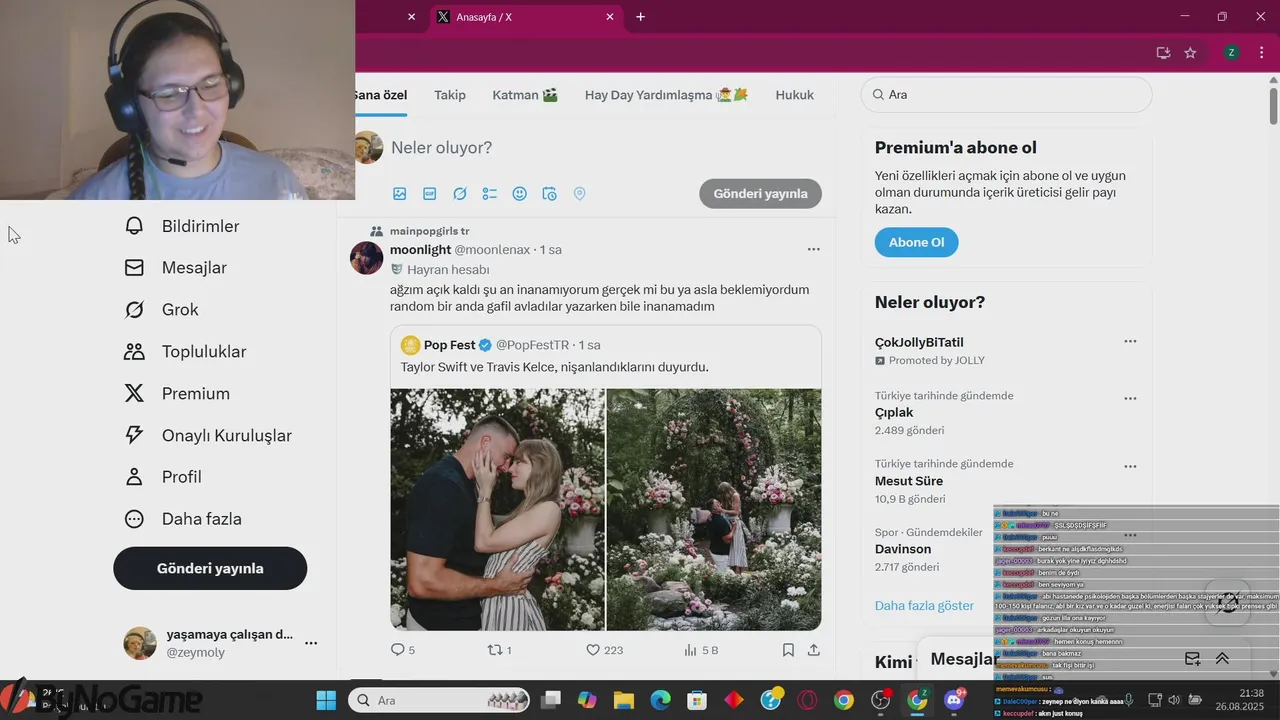
Task: Open account switcher menu next to @zeymoly
Action: pyautogui.click(x=311, y=643)
